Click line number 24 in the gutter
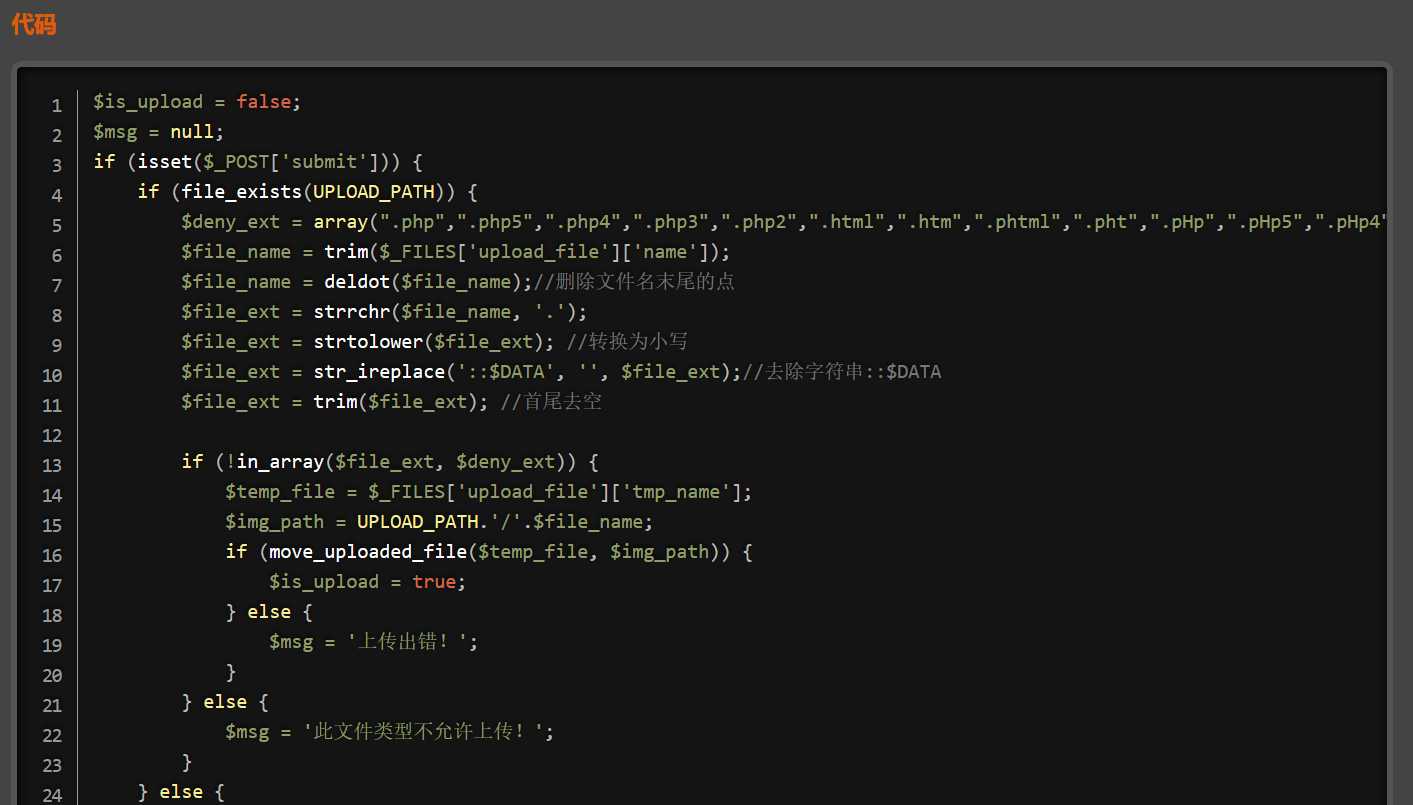Image resolution: width=1413 pixels, height=805 pixels. click(x=52, y=795)
